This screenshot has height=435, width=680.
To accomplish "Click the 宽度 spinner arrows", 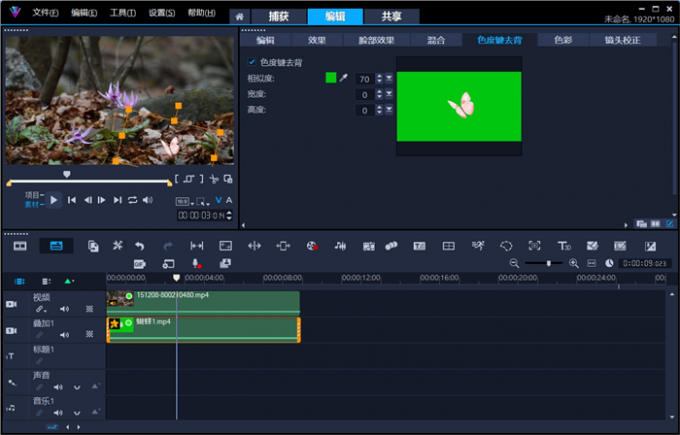I will pos(379,94).
